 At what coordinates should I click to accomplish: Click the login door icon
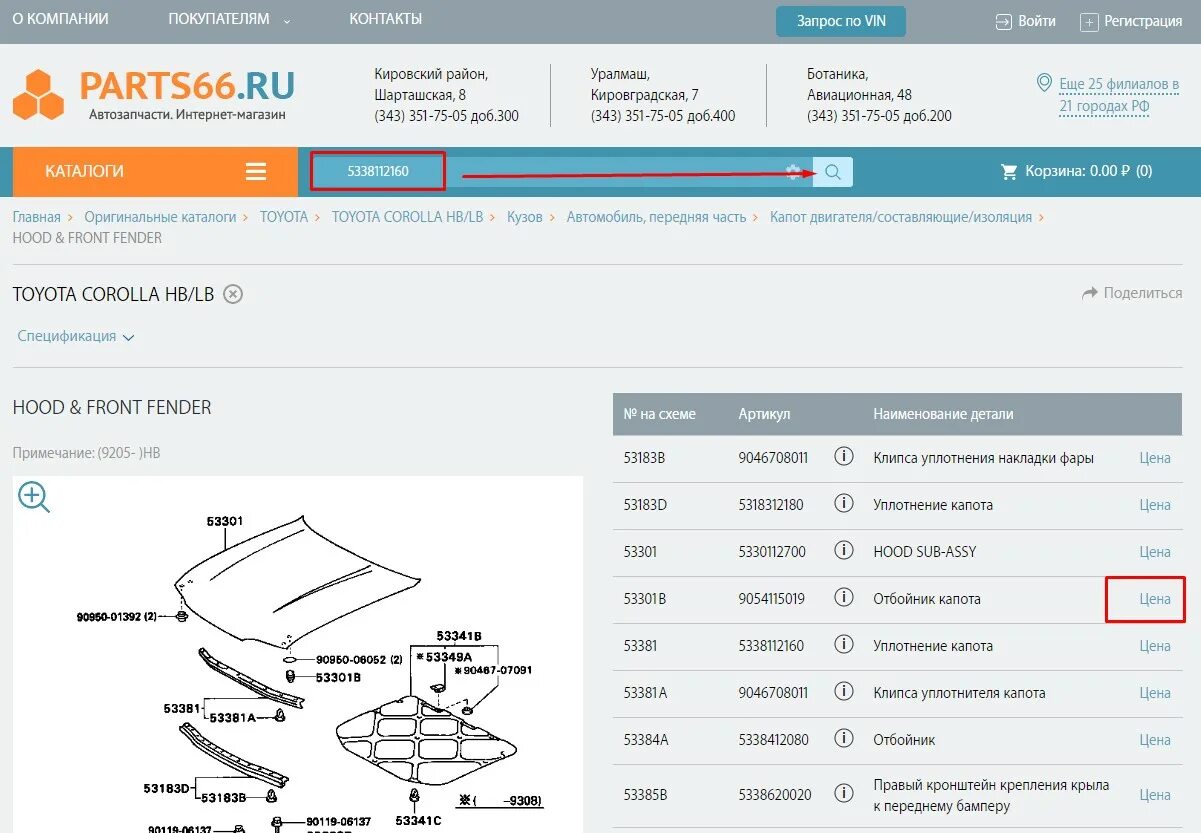pos(1004,22)
